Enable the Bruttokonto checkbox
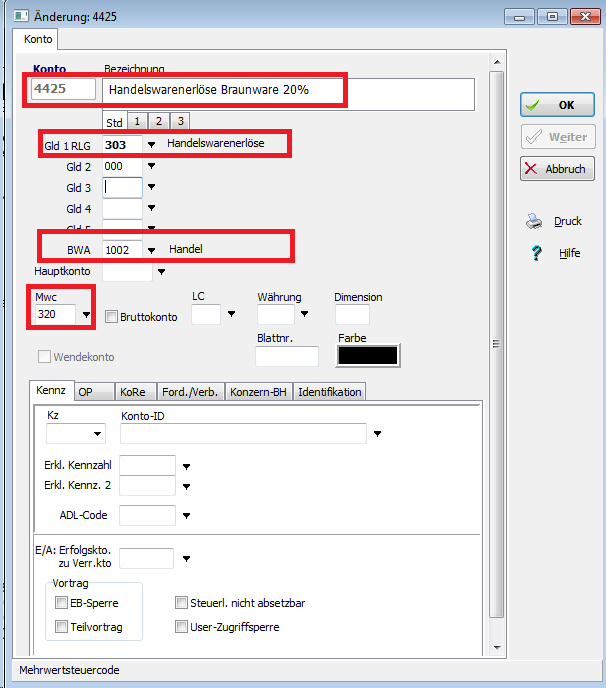Viewport: 606px width, 688px height. point(112,316)
